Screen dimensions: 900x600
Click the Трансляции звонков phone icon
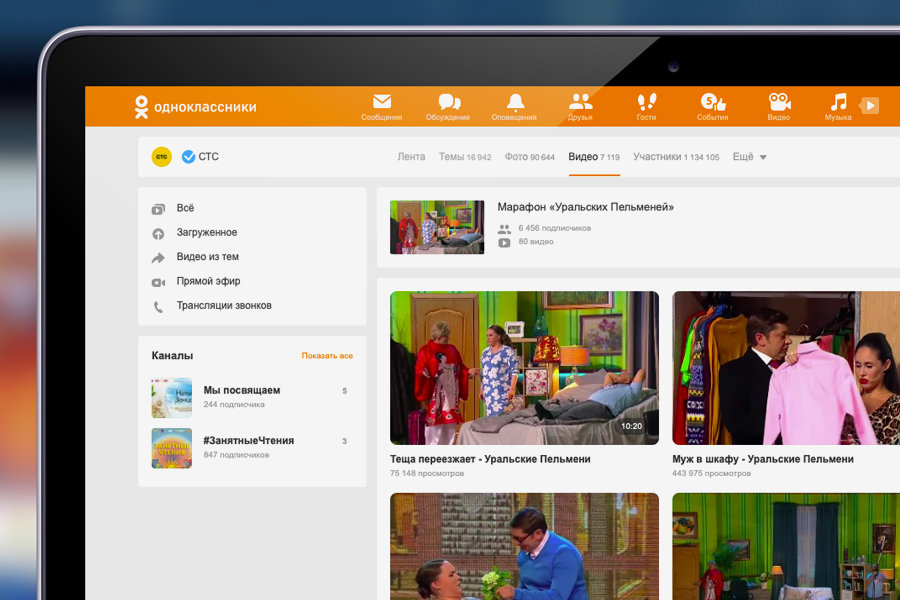[158, 307]
